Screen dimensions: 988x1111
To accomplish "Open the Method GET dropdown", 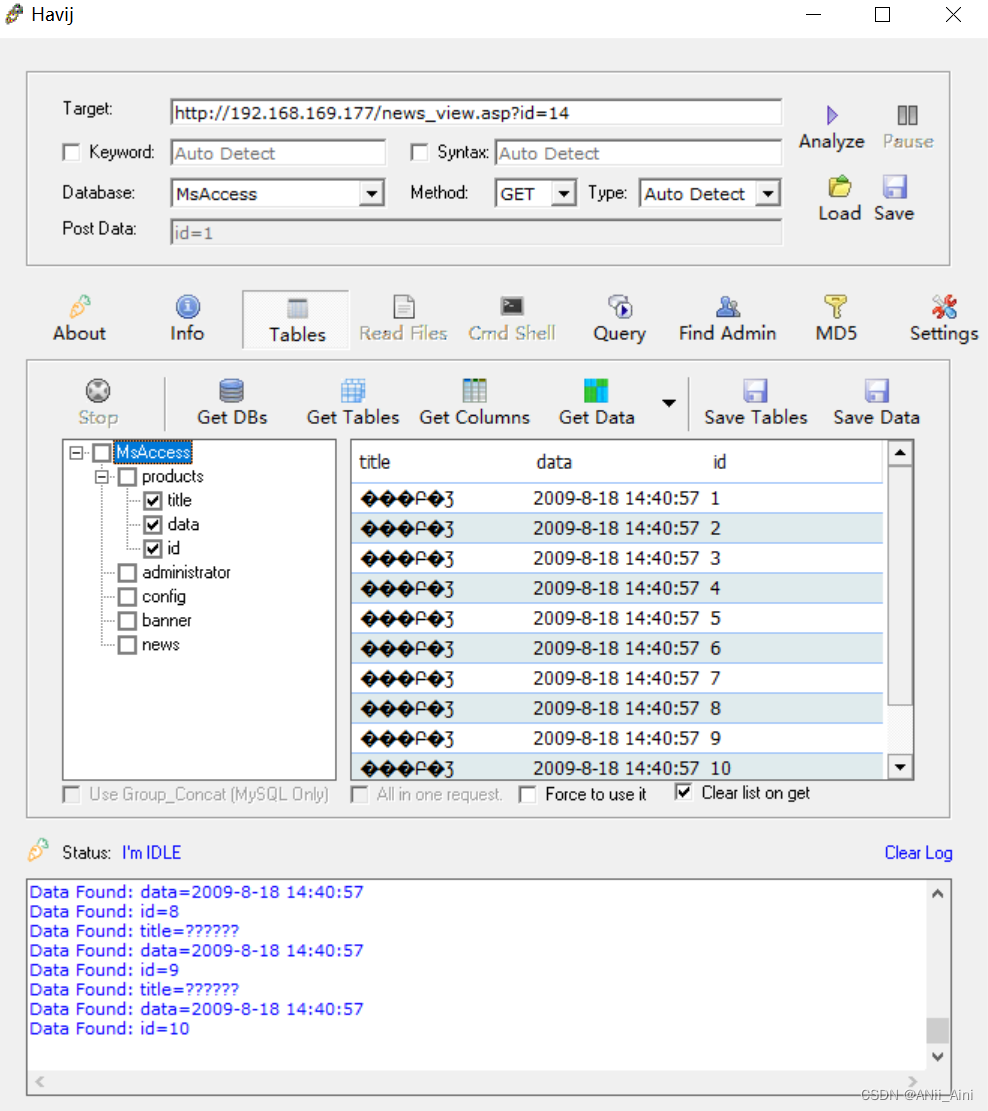I will click(x=563, y=193).
